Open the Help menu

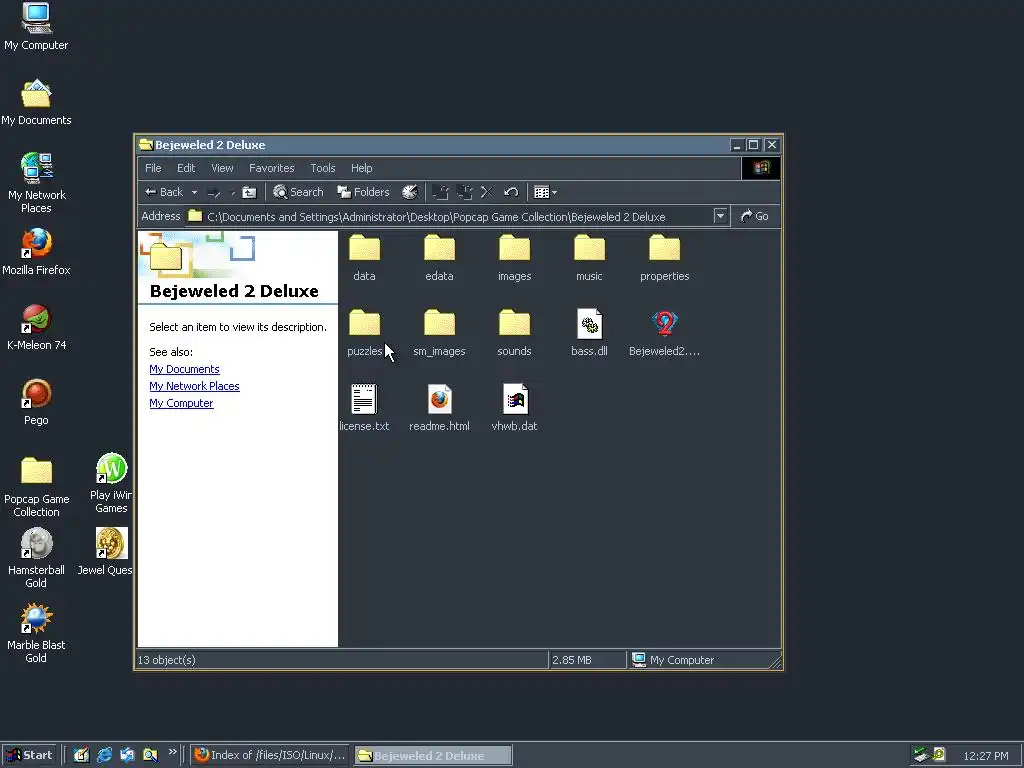(361, 168)
